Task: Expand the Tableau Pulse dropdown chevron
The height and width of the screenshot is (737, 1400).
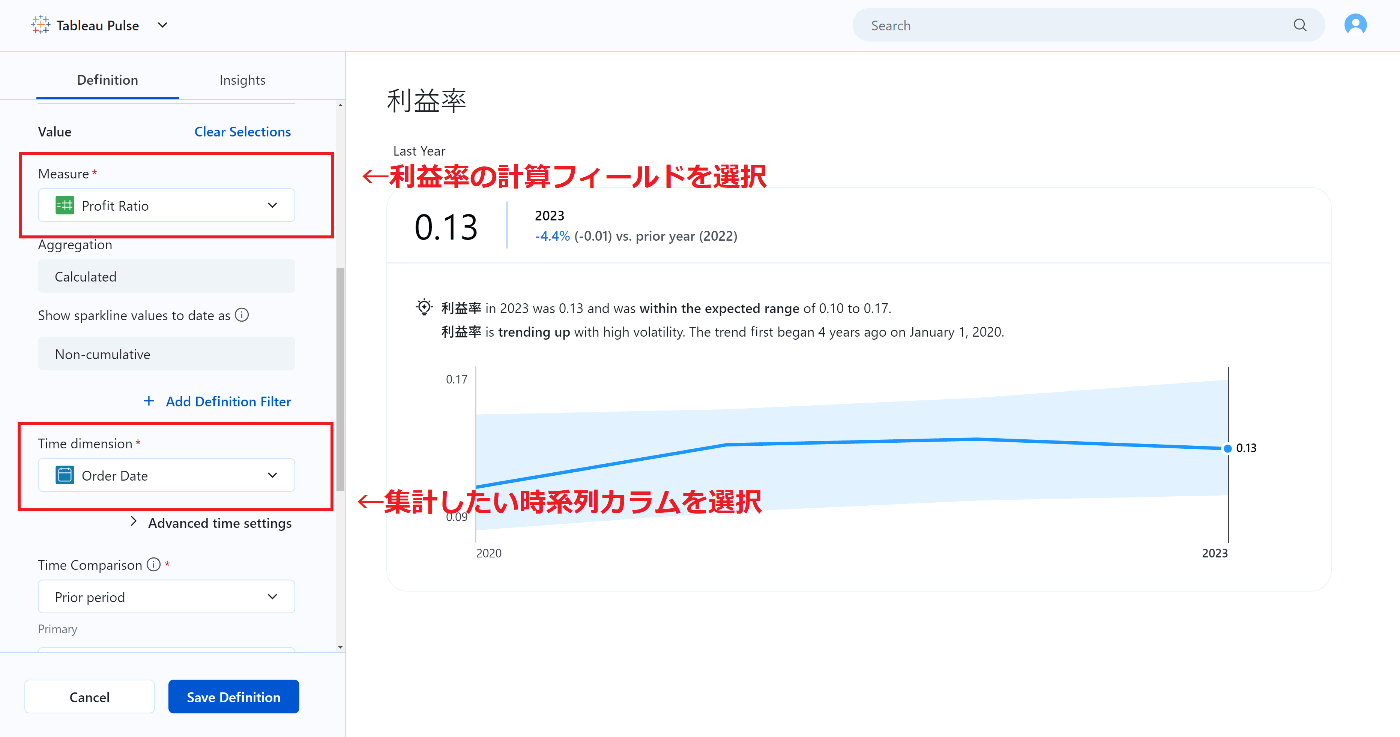Action: click(163, 25)
